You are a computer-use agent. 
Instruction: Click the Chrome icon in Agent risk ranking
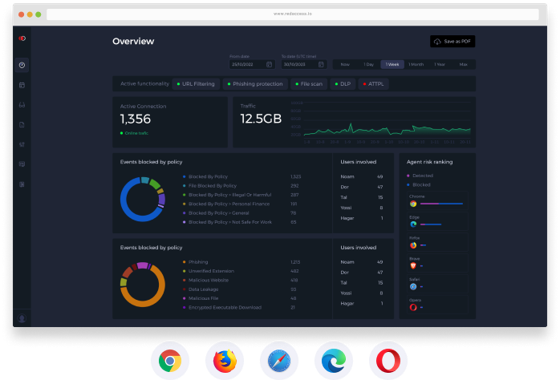(x=413, y=204)
